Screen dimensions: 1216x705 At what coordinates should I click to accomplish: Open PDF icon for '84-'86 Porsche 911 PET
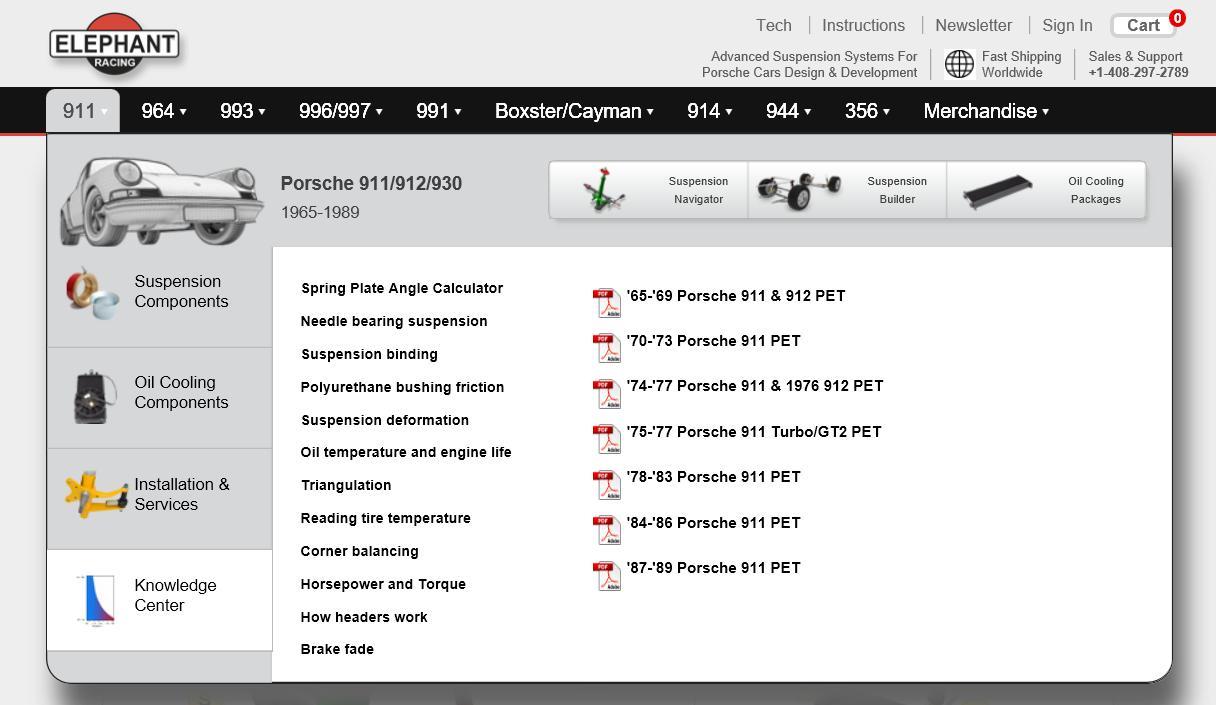(x=607, y=530)
